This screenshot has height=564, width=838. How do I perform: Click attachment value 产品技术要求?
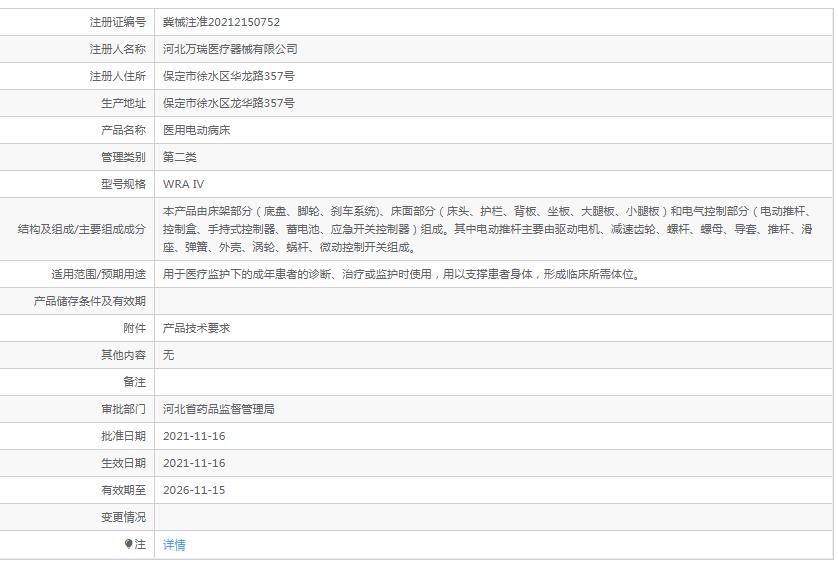197,328
